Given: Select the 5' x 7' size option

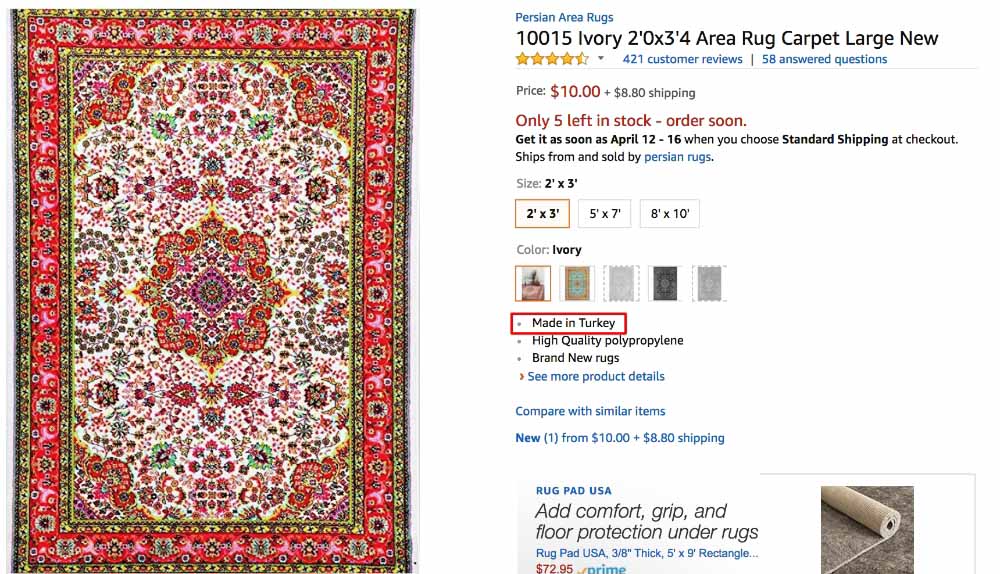Looking at the screenshot, I should click(605, 213).
